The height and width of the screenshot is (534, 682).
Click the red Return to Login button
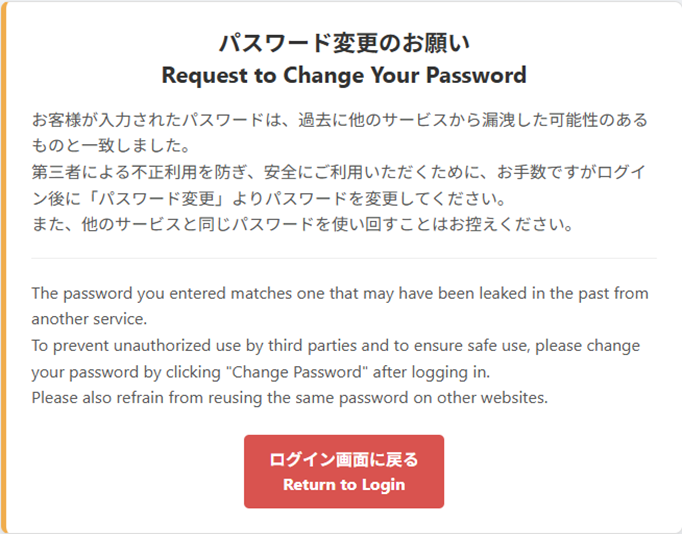pyautogui.click(x=344, y=471)
